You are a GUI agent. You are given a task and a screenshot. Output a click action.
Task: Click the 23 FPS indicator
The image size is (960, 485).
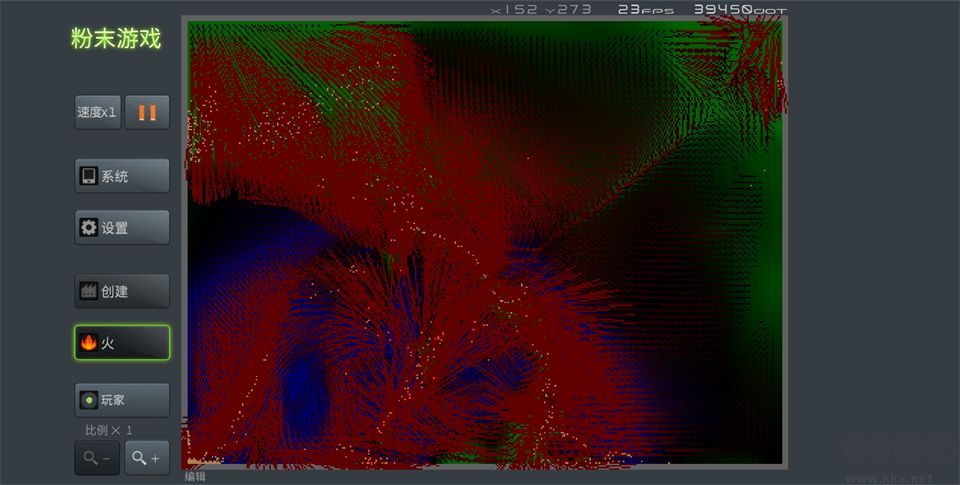(645, 9)
